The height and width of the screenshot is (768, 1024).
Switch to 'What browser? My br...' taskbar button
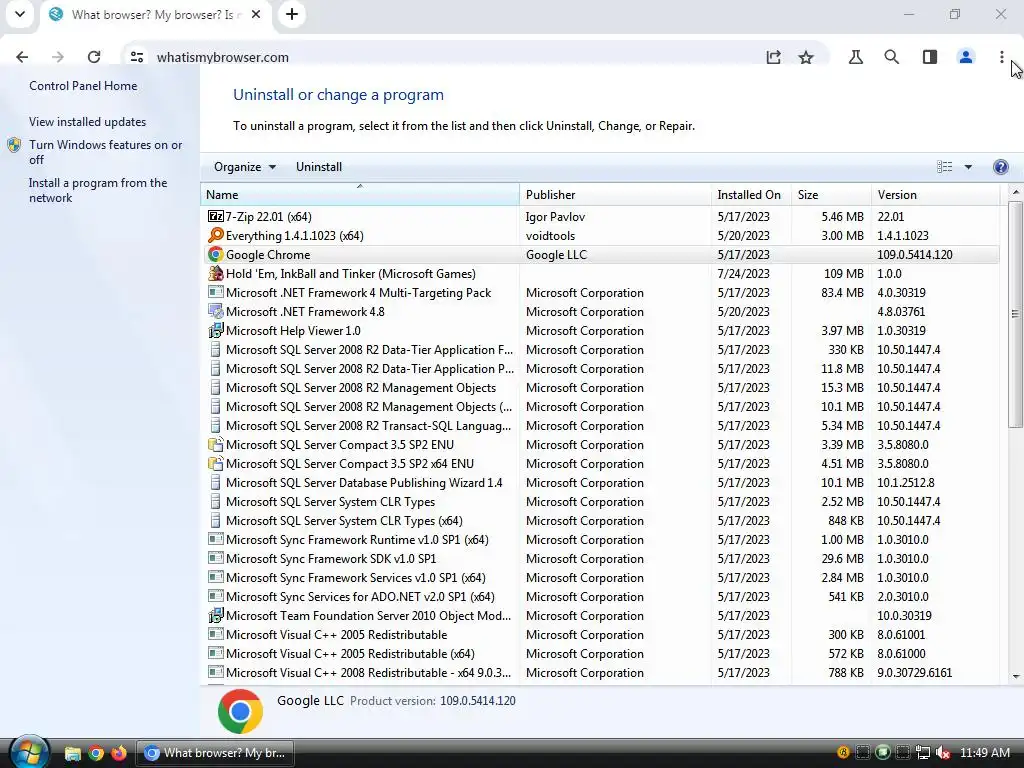pos(214,753)
